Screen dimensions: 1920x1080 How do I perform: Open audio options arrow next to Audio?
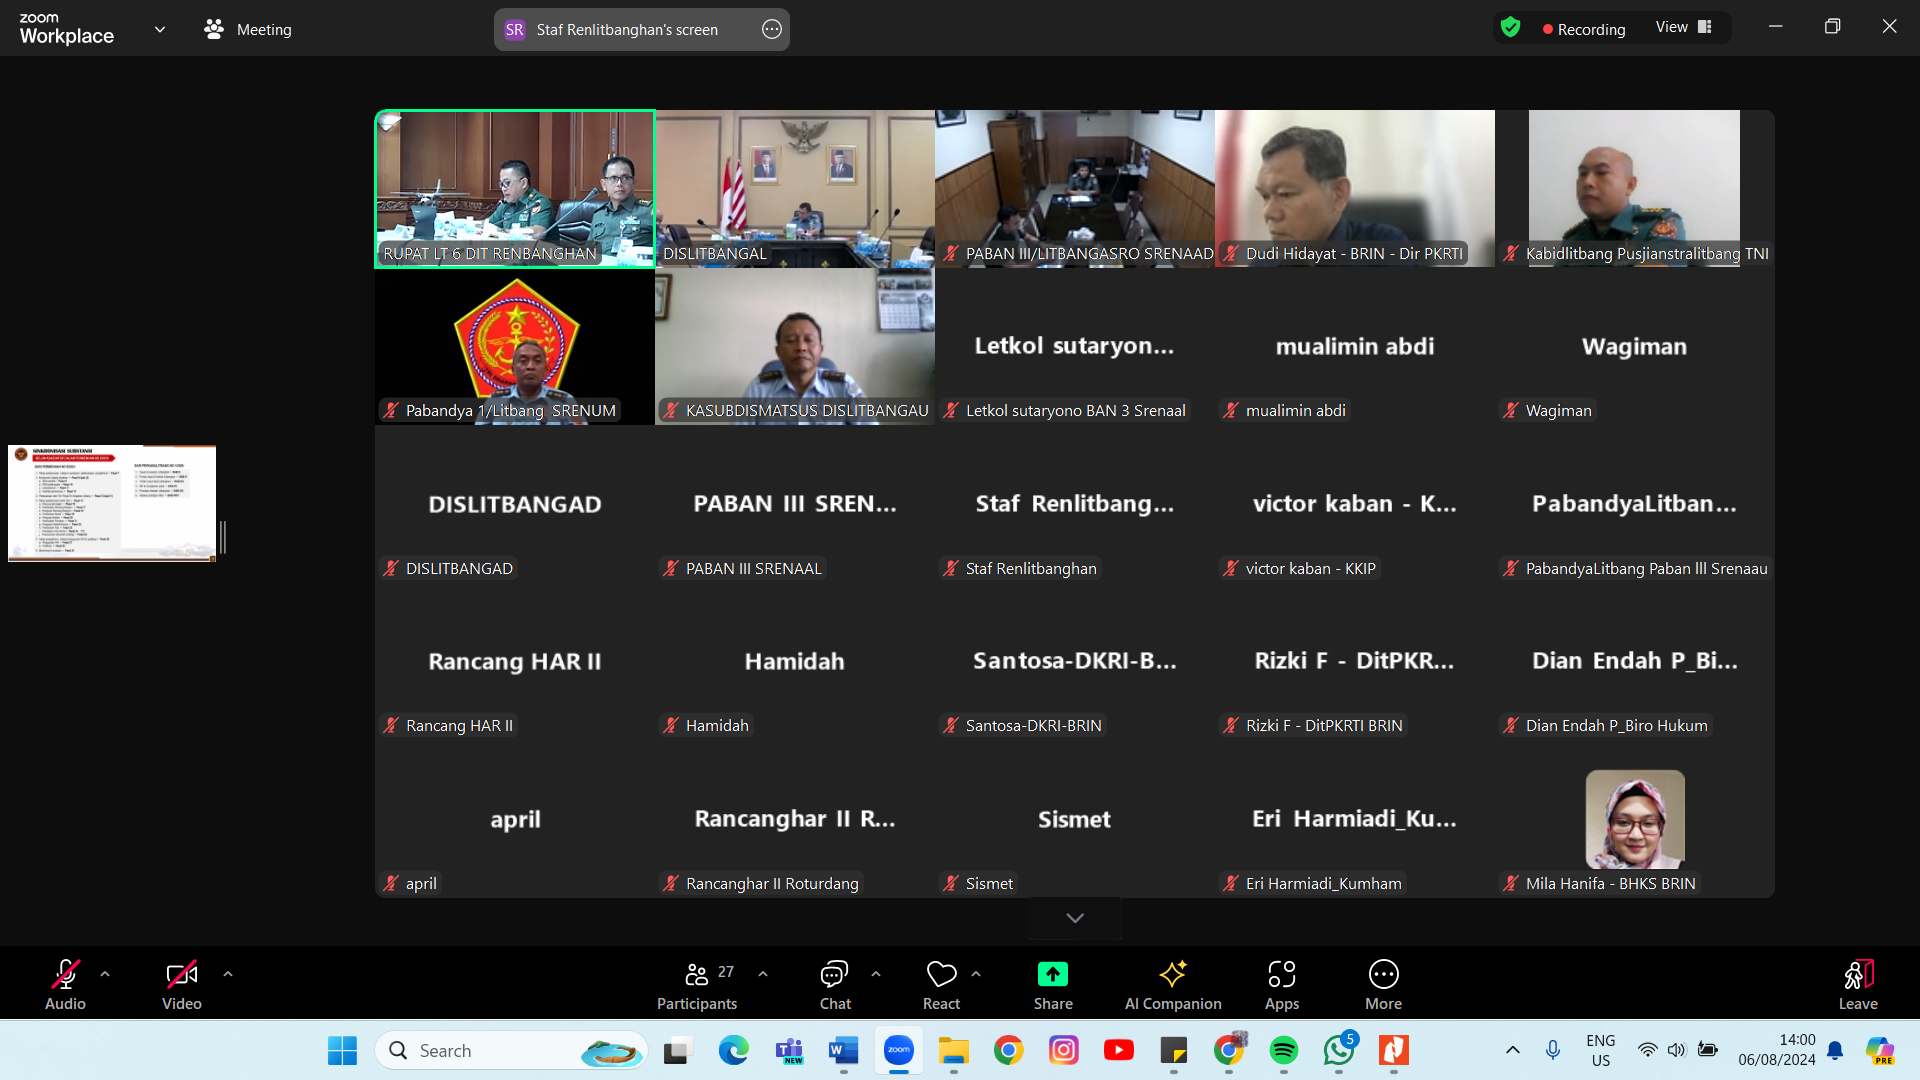coord(105,974)
